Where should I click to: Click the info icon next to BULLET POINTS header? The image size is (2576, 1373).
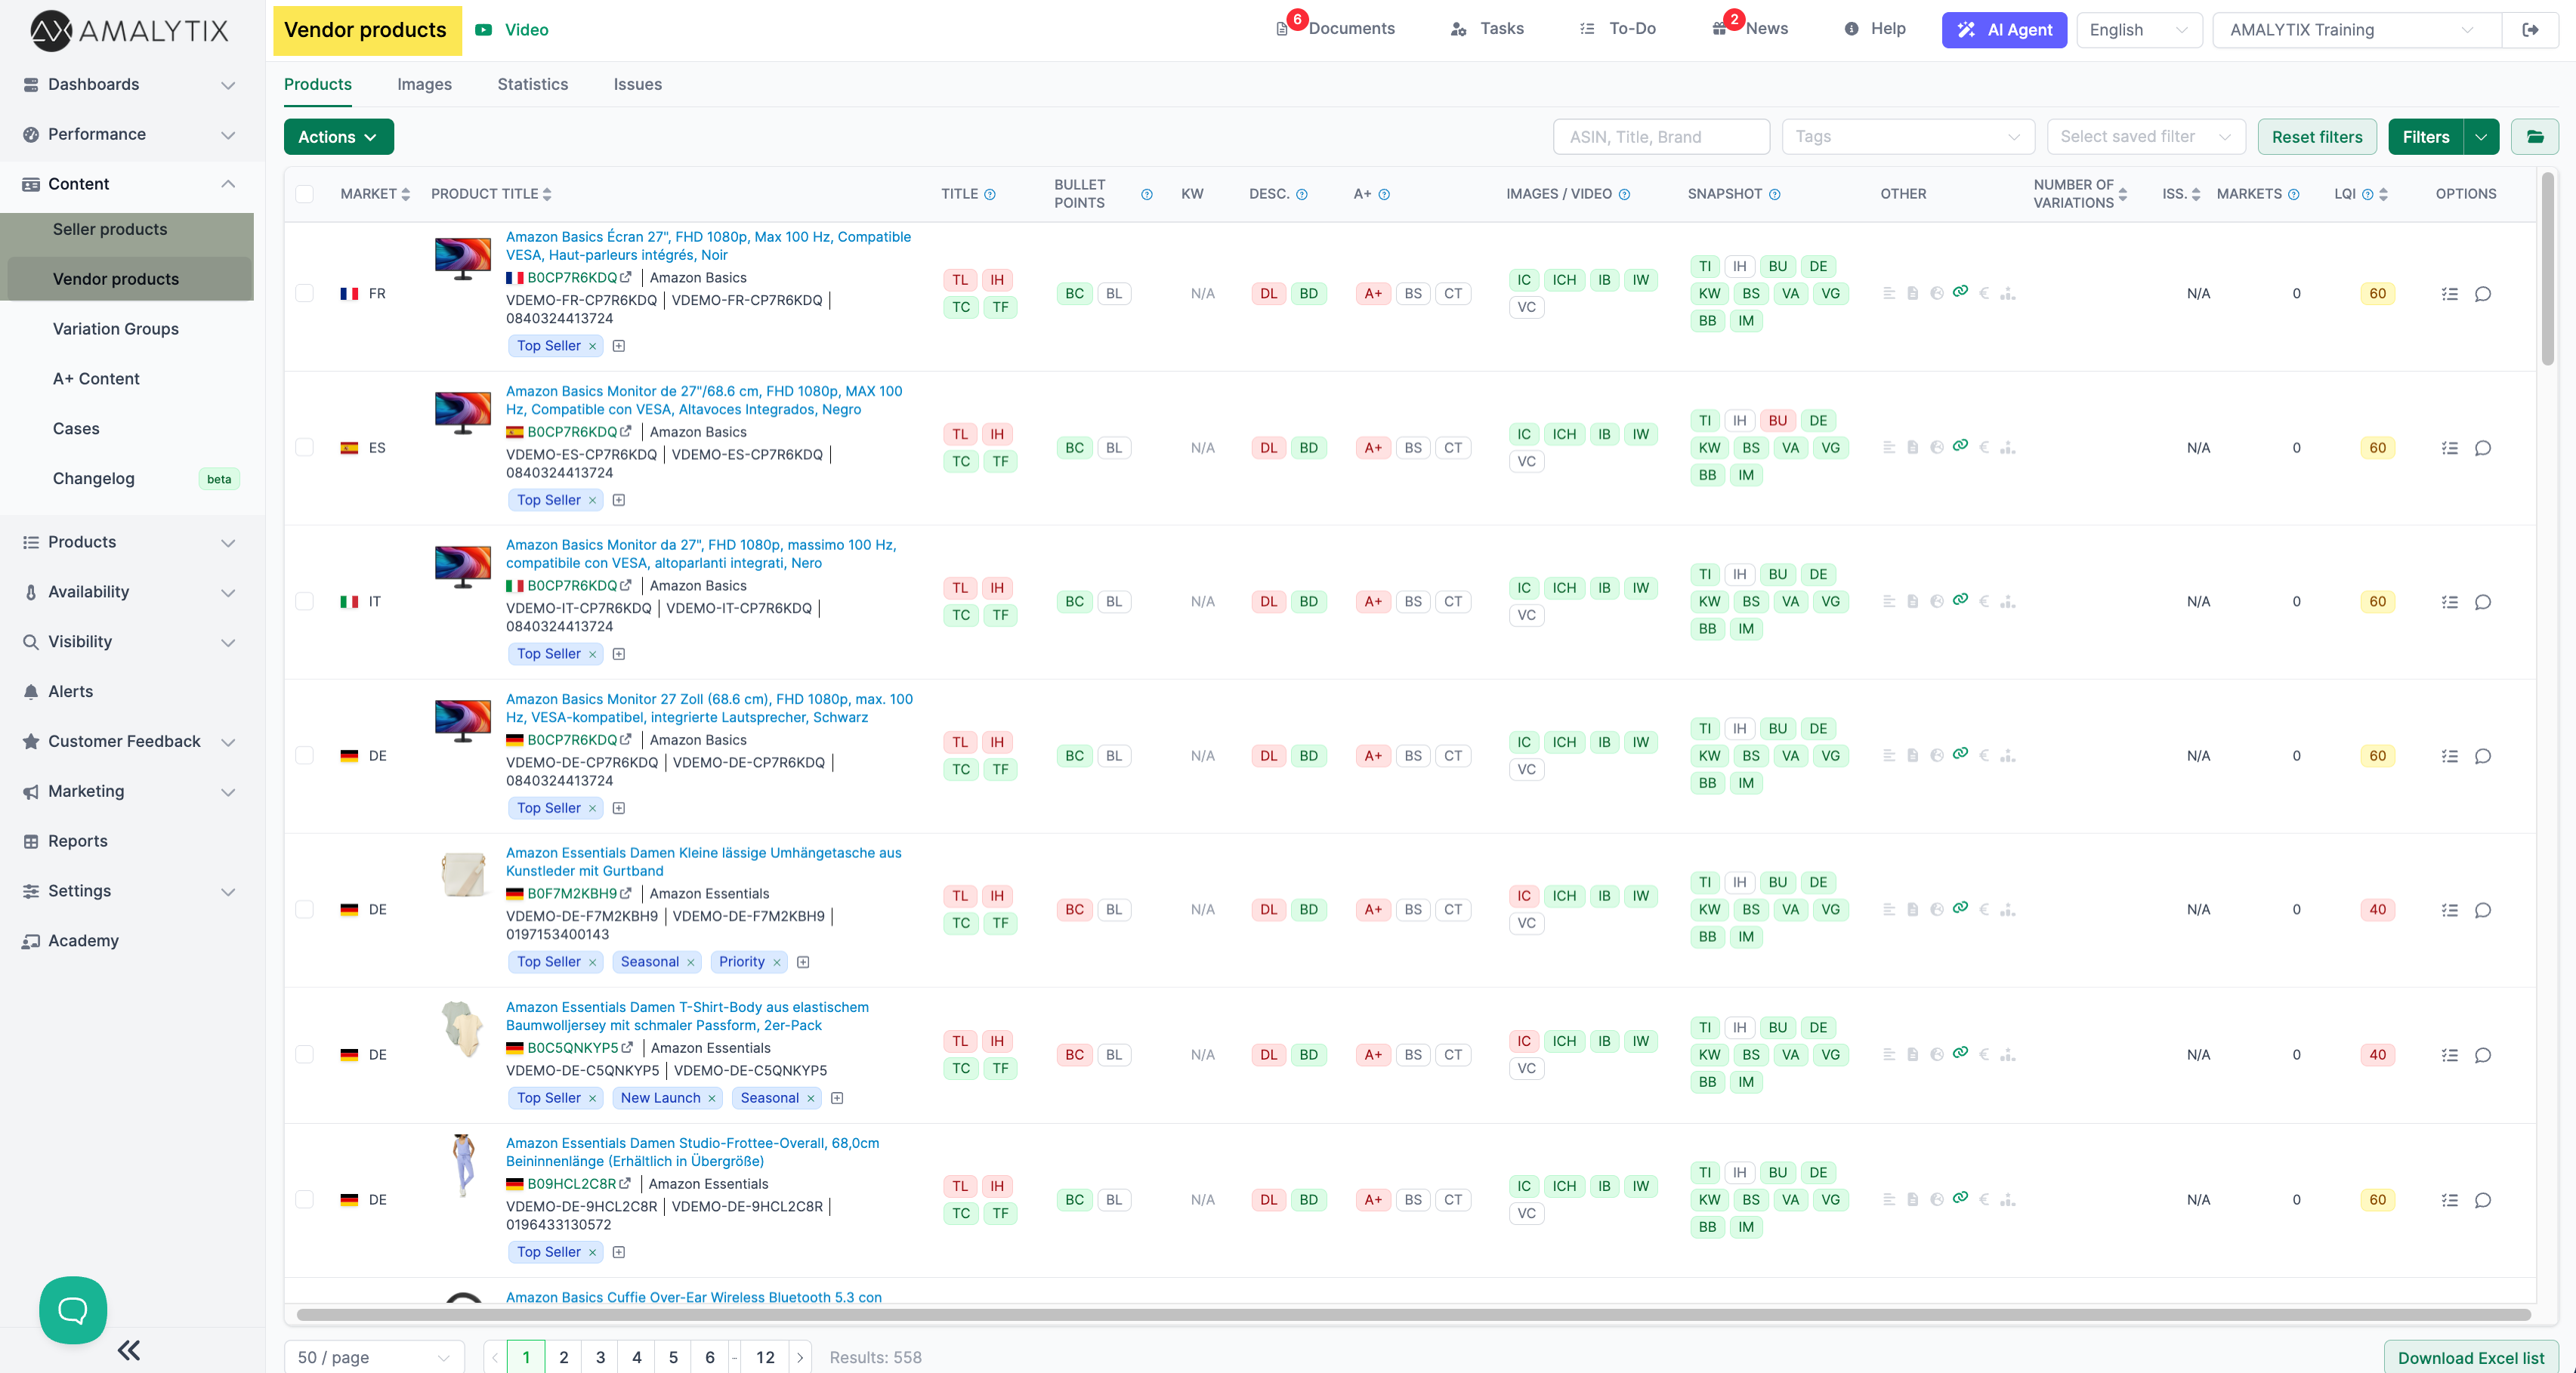click(x=1147, y=194)
